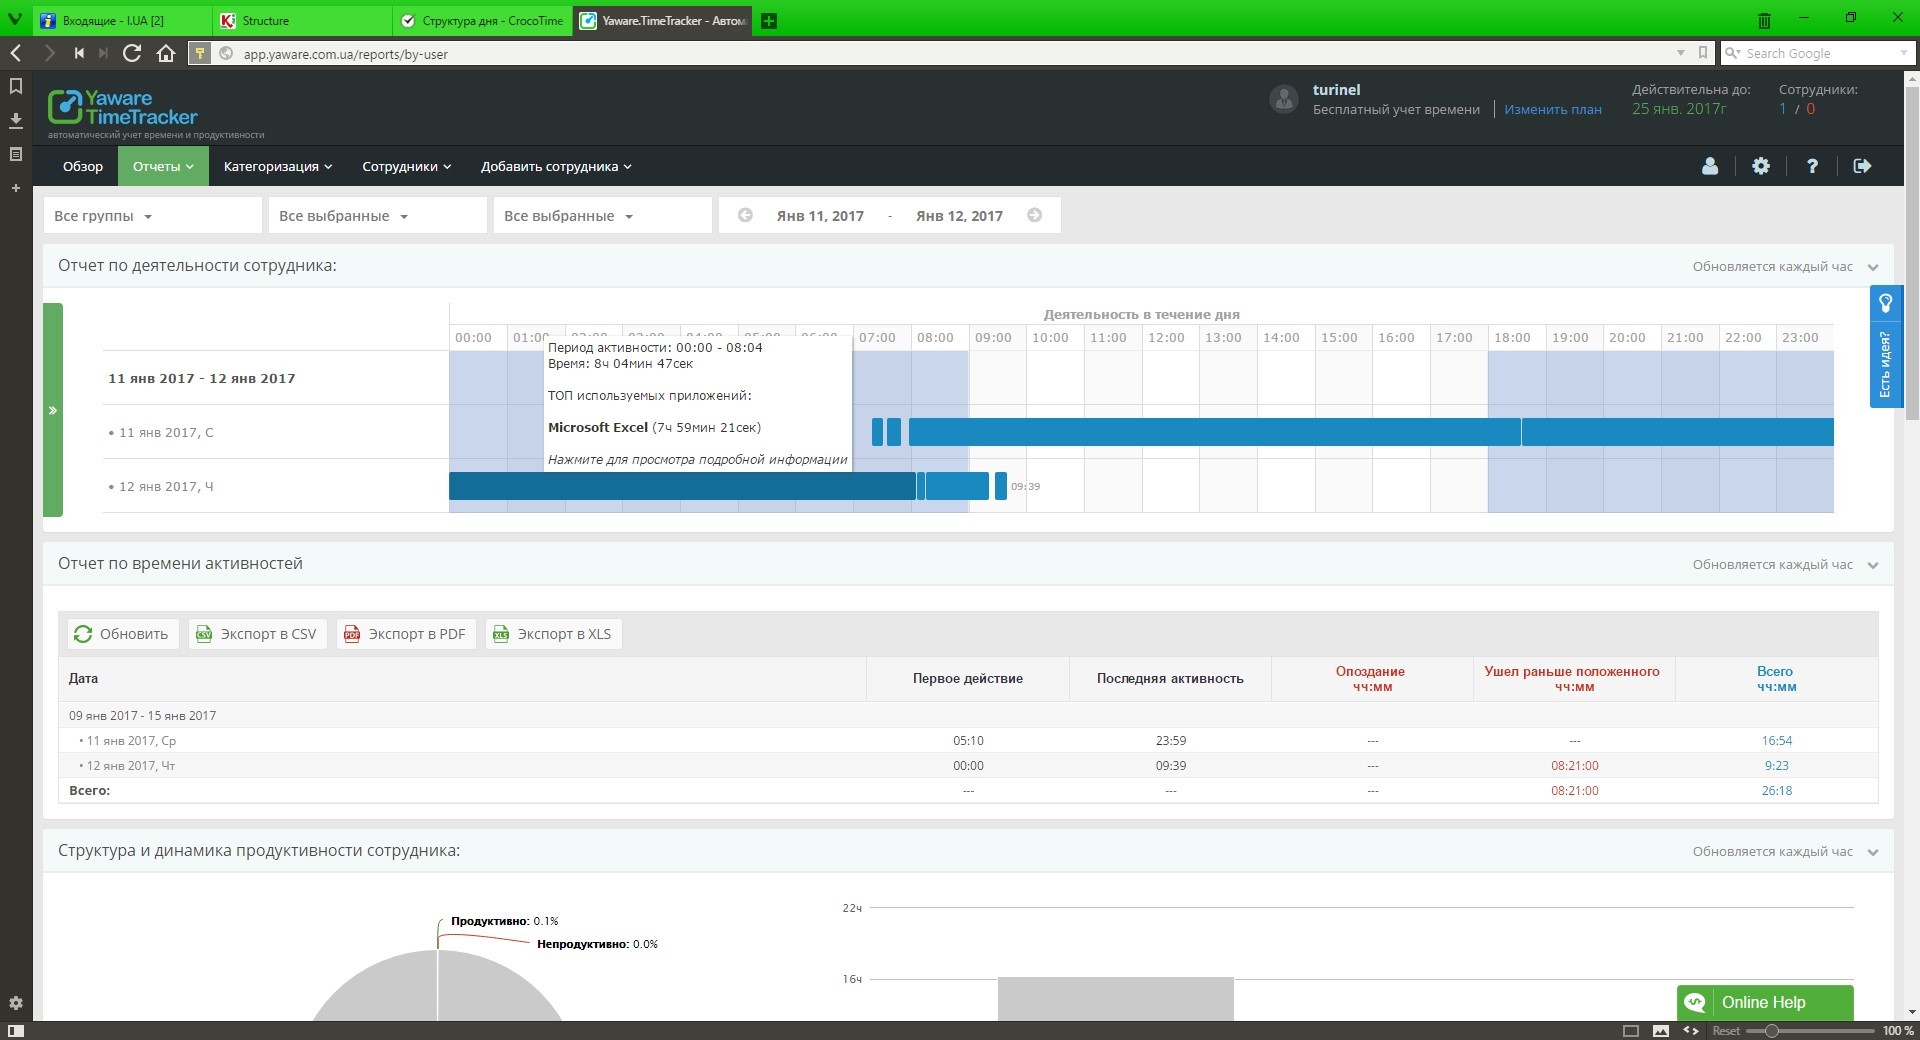Open the notes icon in the sidebar
The width and height of the screenshot is (1920, 1040).
[16, 154]
